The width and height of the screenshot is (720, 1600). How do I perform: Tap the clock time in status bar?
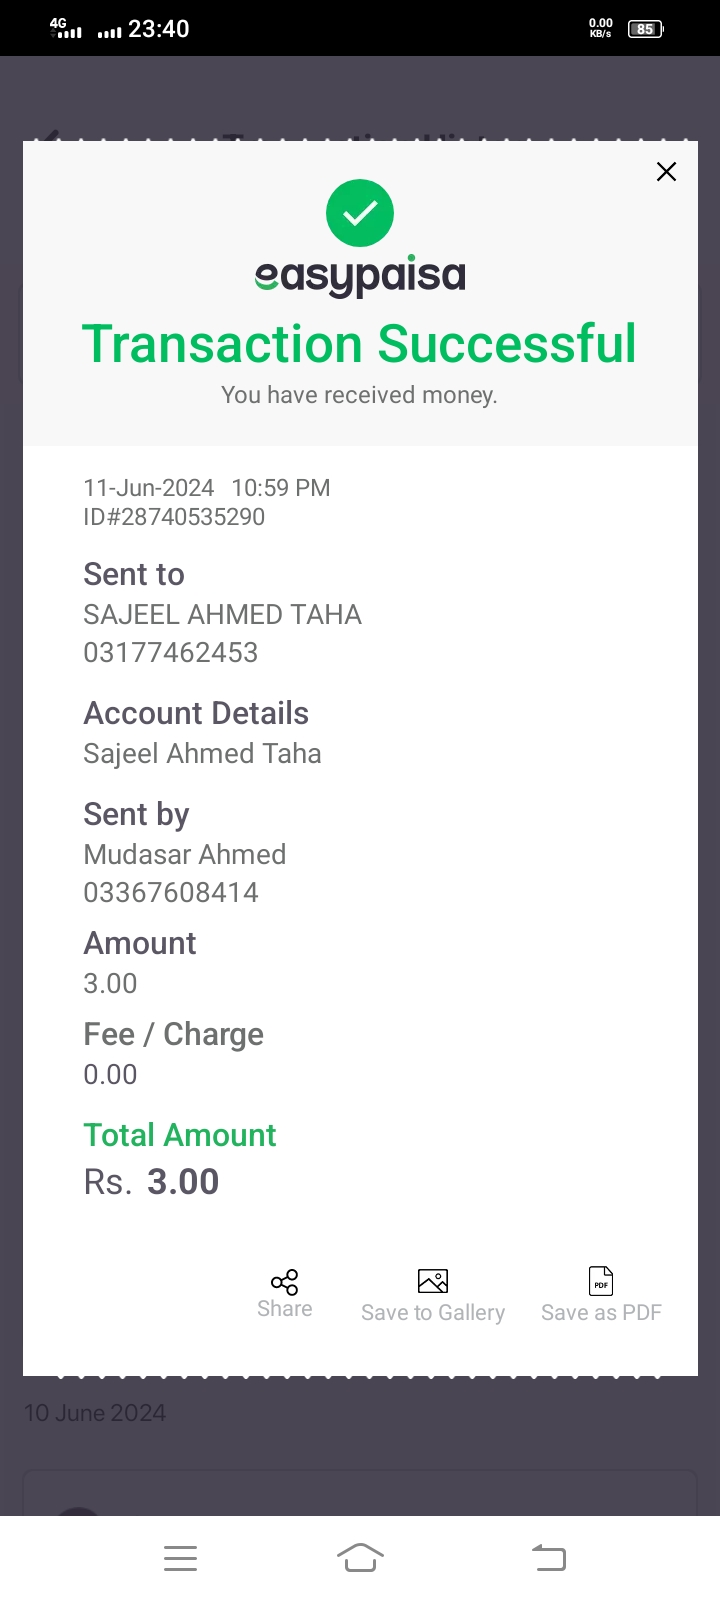159,29
